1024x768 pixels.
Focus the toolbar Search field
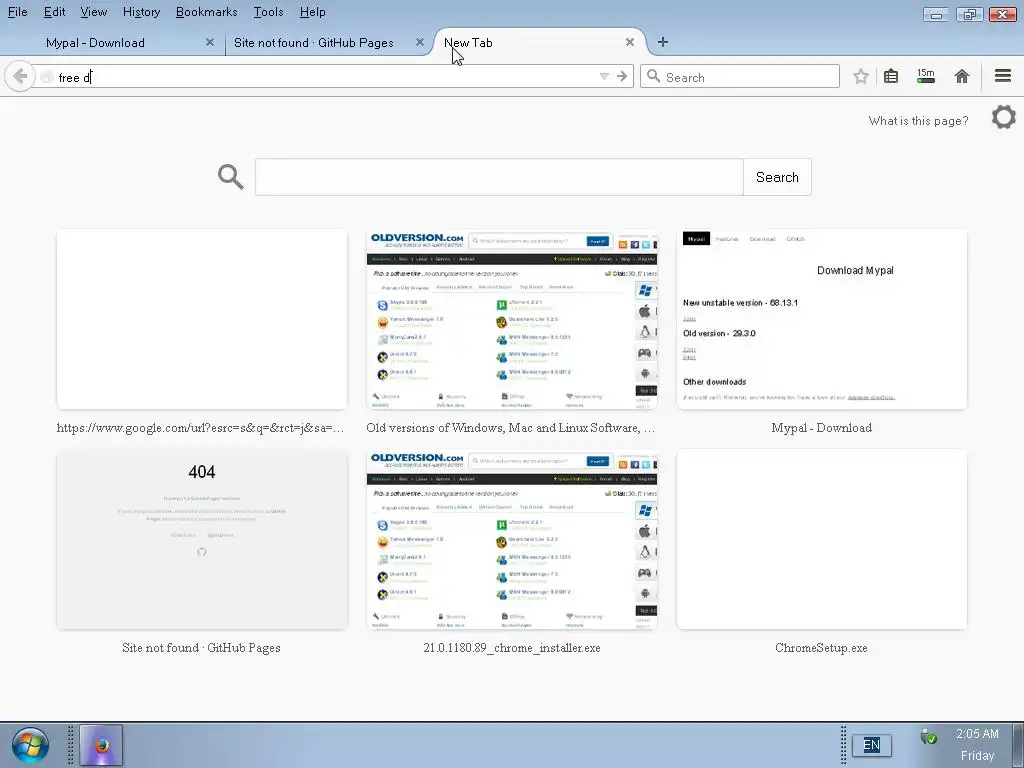[x=739, y=76]
